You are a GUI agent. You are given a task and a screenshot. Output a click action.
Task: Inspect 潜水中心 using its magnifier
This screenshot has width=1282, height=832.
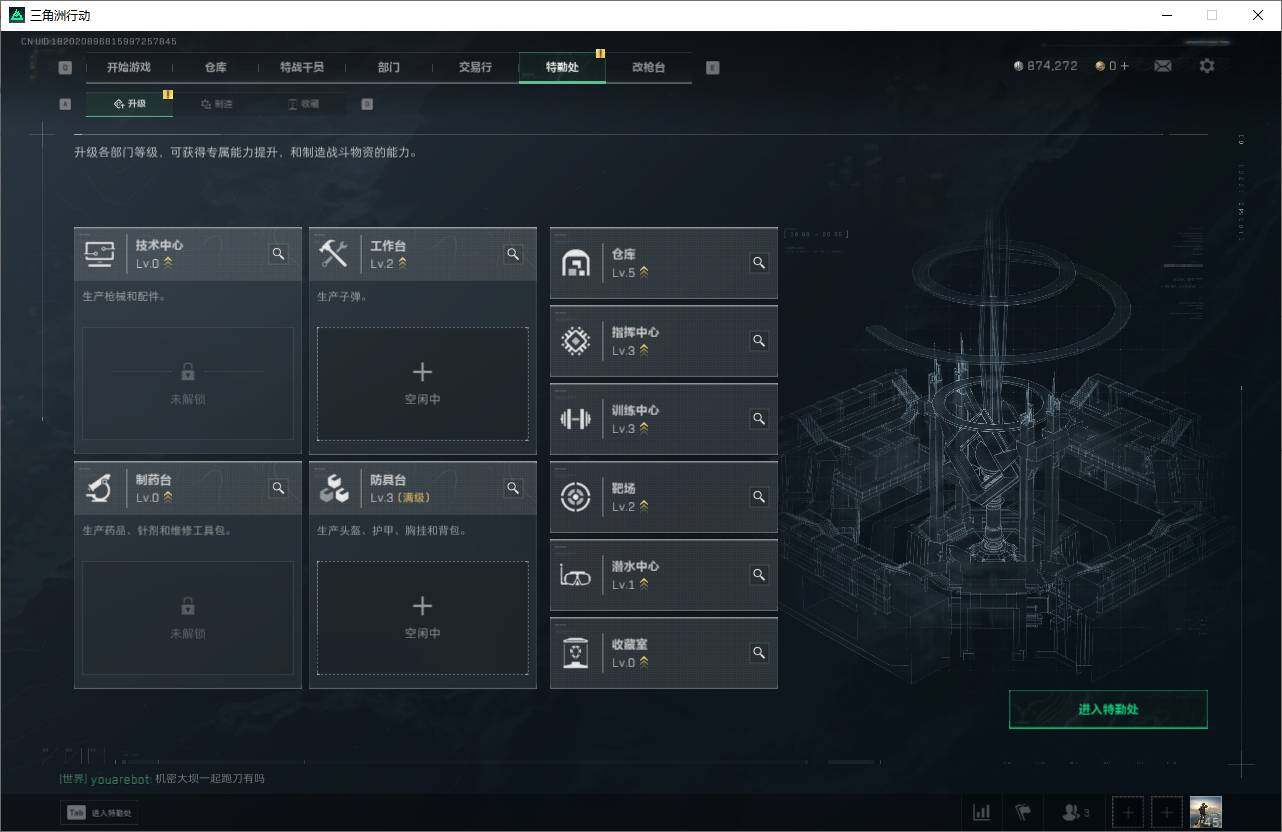[759, 575]
